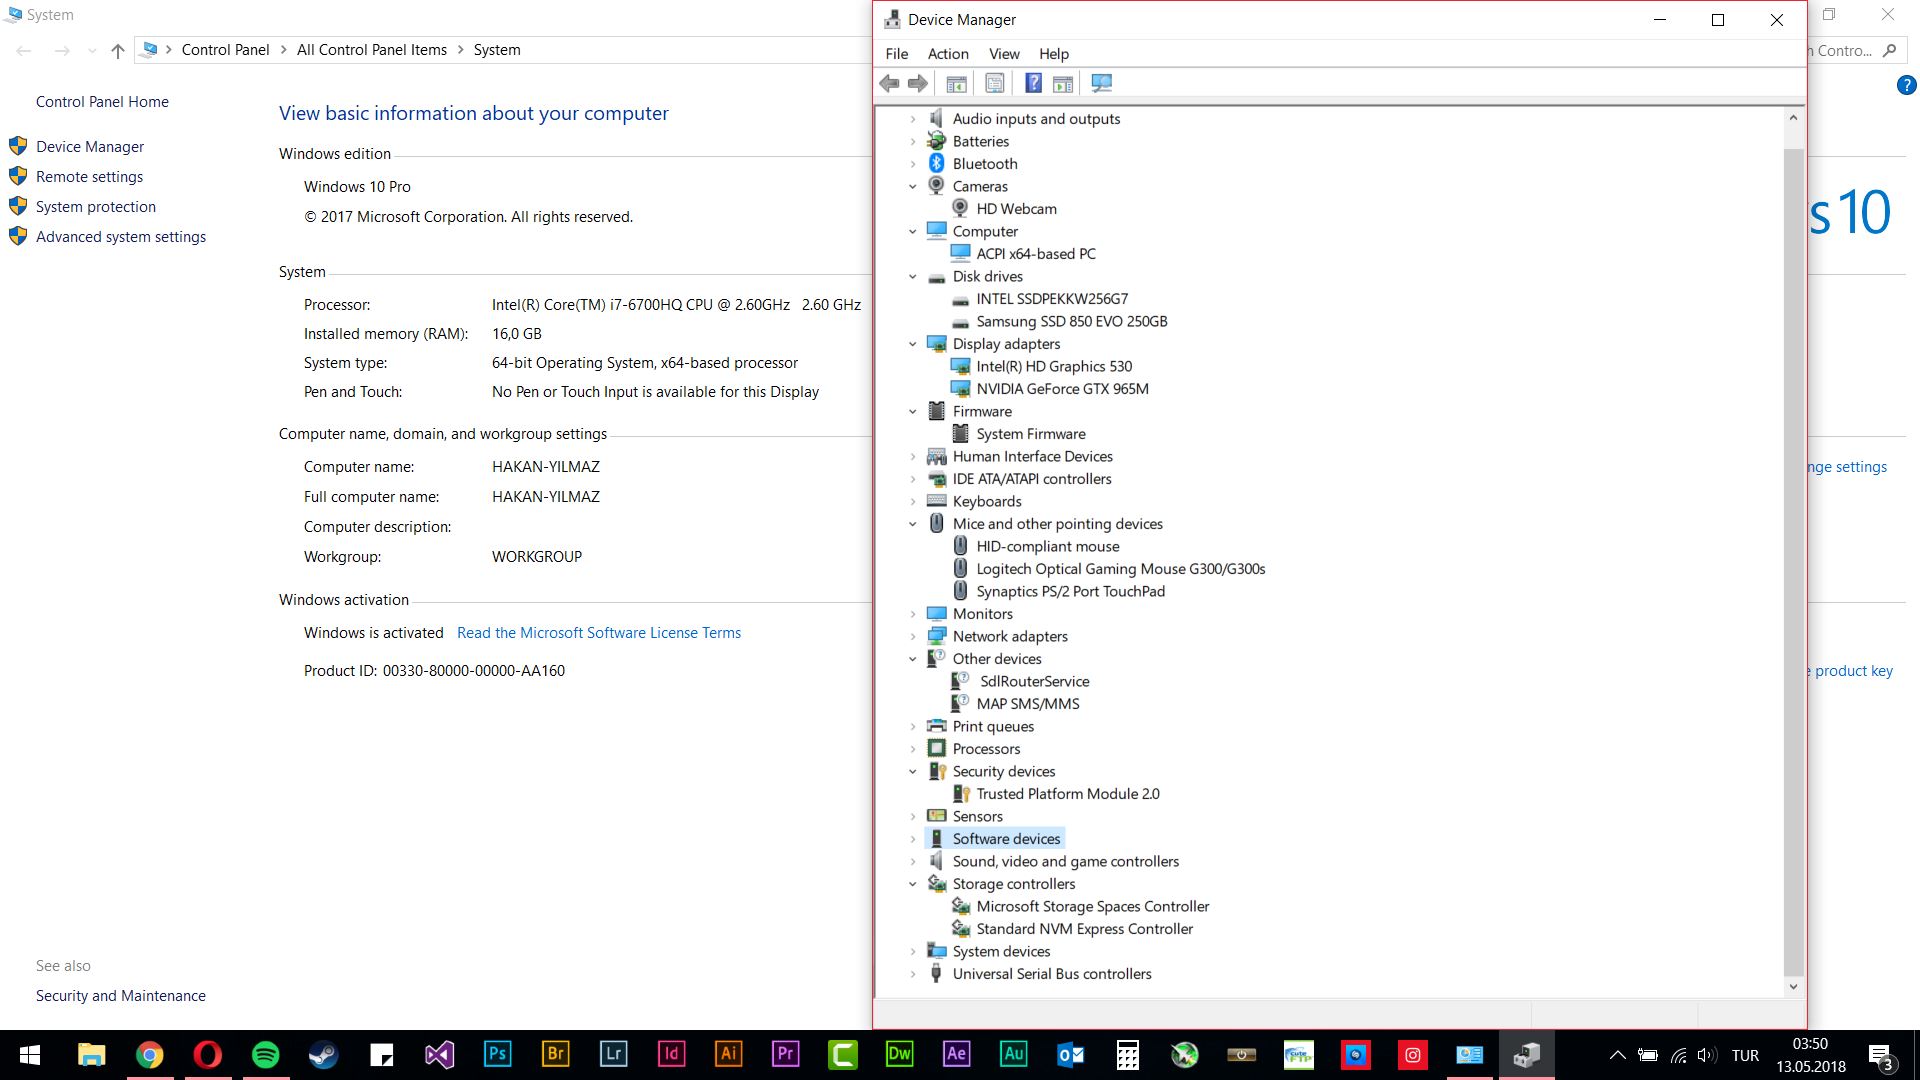Select ACPI x64-based PC entry

coord(1036,254)
